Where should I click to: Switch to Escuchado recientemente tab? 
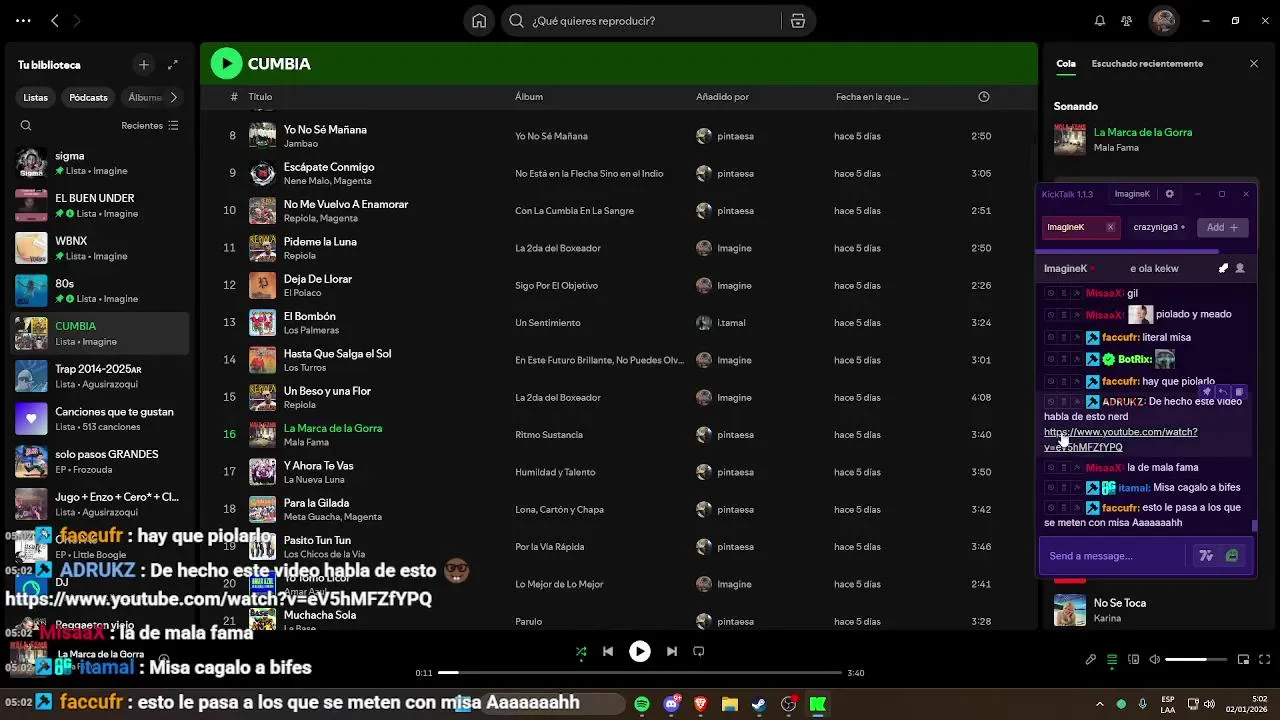point(1147,64)
